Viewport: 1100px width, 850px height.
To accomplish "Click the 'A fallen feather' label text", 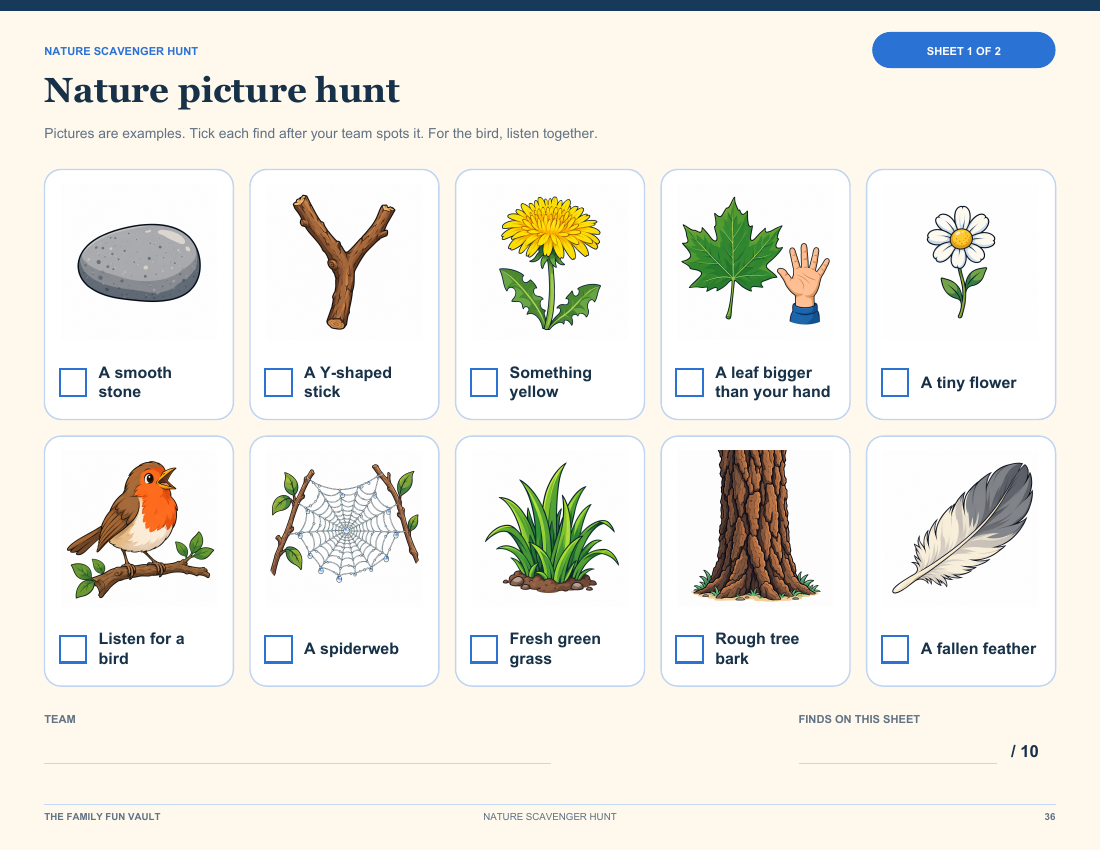I will coord(978,649).
